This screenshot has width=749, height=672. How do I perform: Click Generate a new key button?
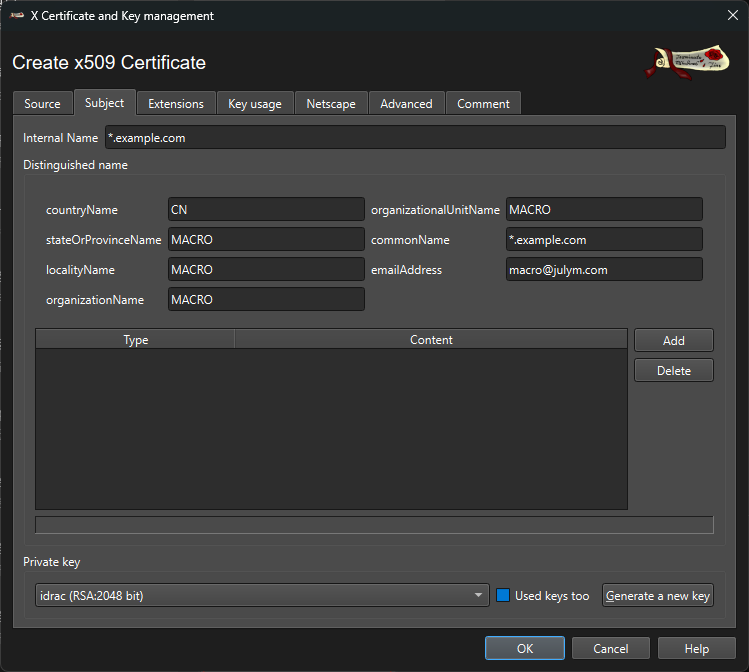point(658,596)
